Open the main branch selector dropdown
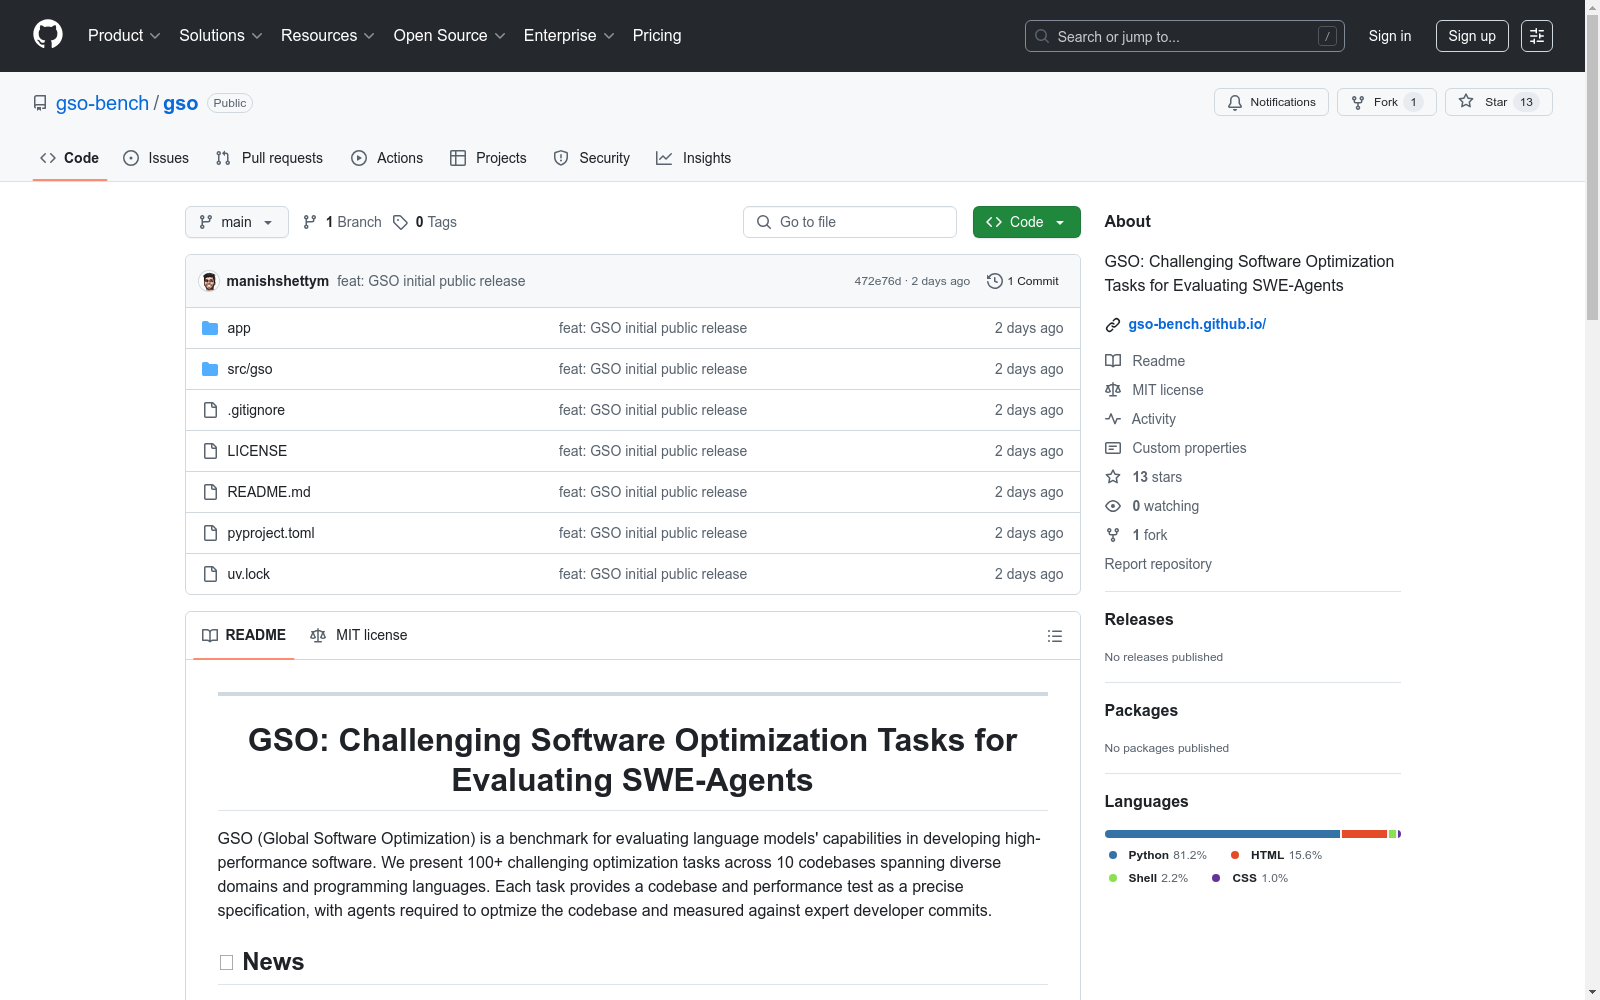The height and width of the screenshot is (1000, 1600). click(x=237, y=222)
